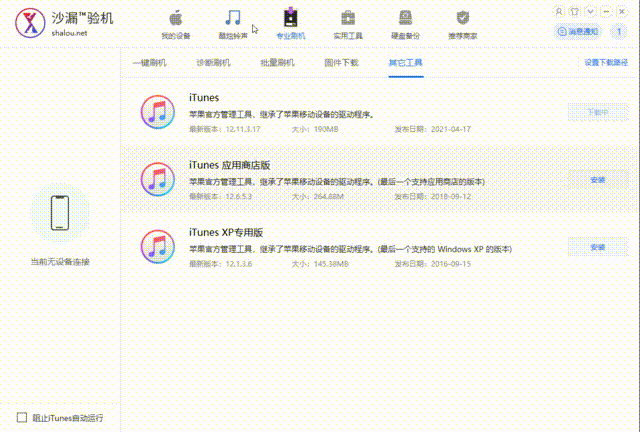
Task: Switch to the 一键刷机 tab
Action: click(149, 63)
